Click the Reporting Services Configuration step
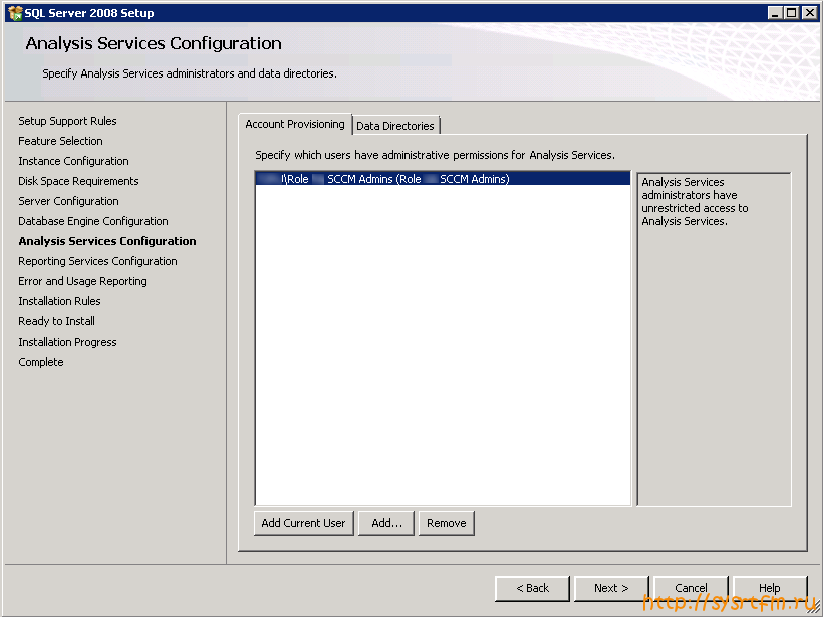Screen dimensions: 823x617 tap(98, 261)
